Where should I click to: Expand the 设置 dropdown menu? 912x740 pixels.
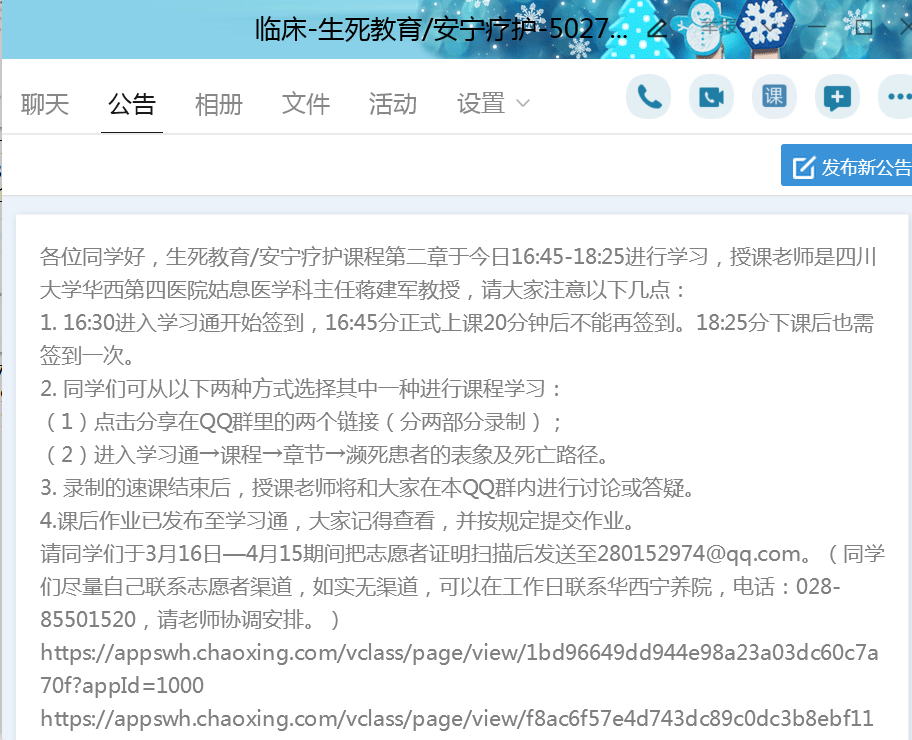(x=493, y=104)
